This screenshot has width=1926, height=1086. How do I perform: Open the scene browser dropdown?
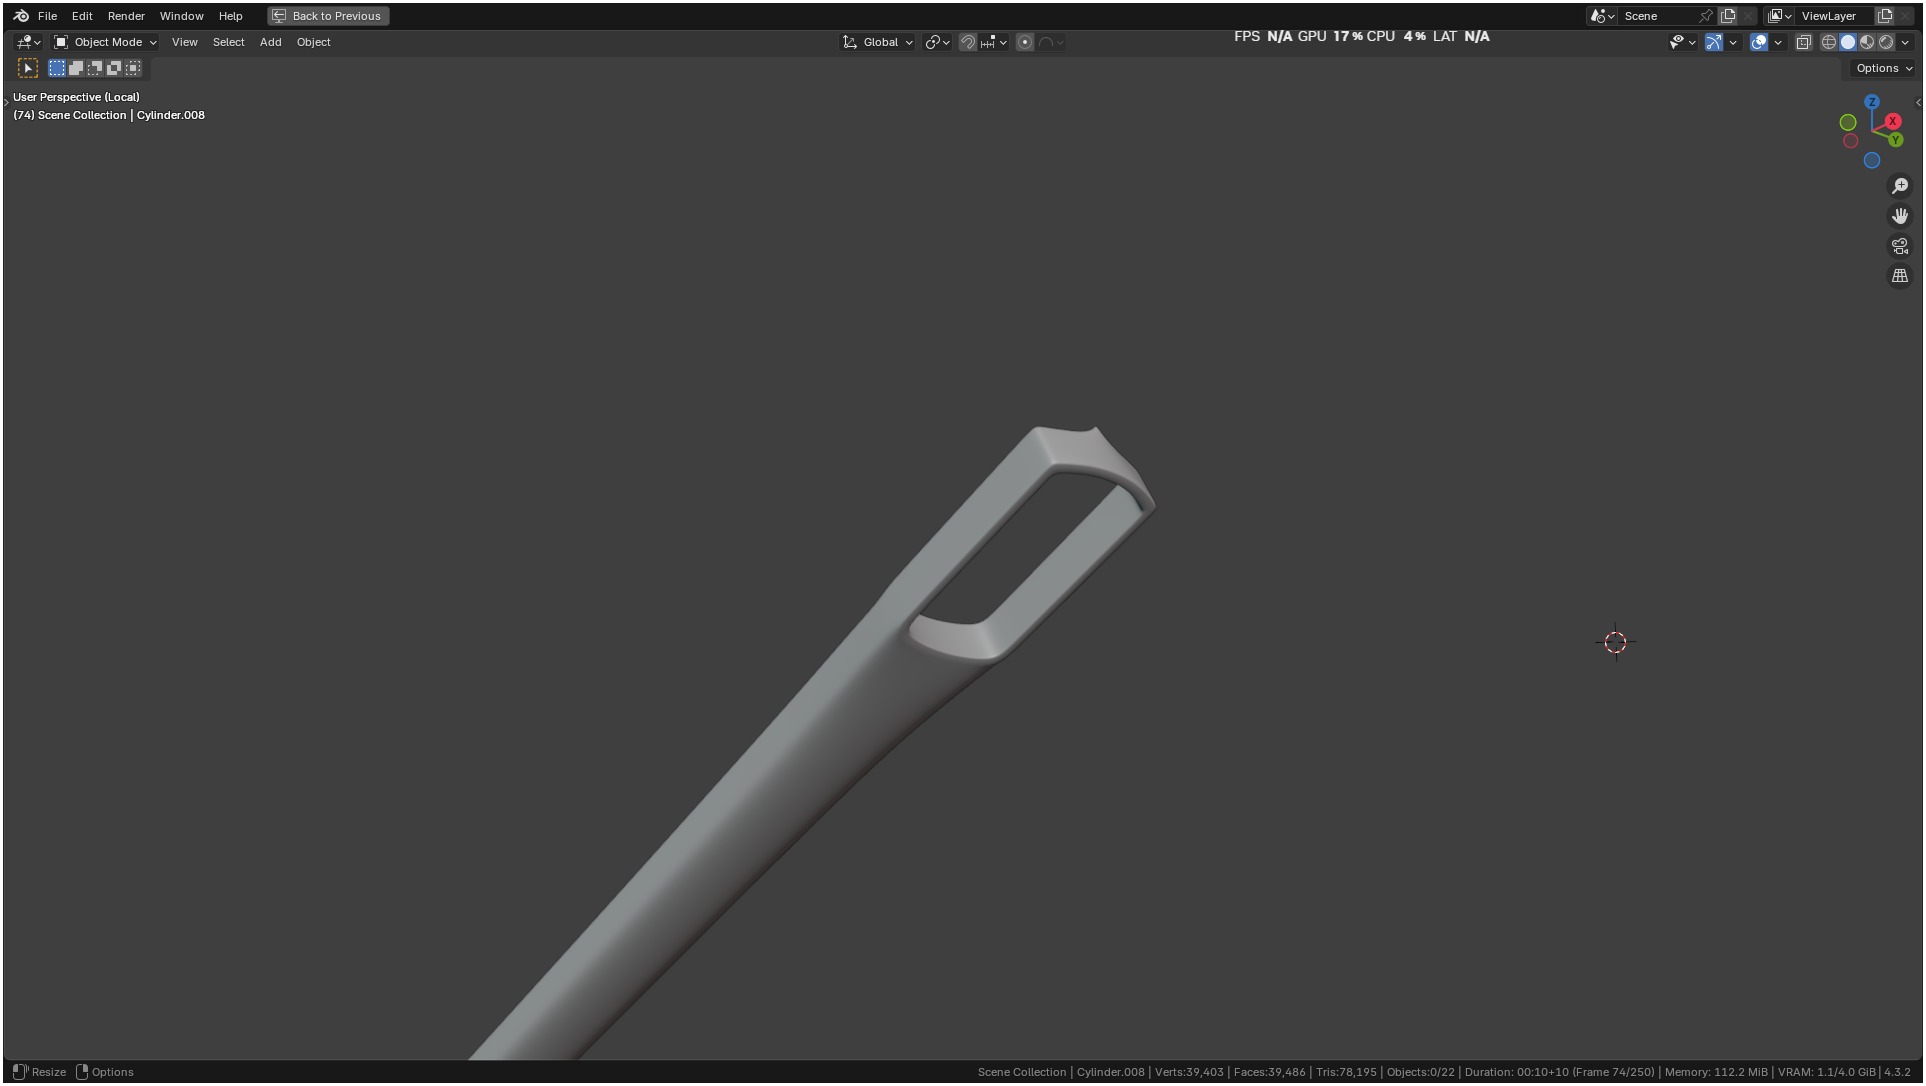point(1602,16)
